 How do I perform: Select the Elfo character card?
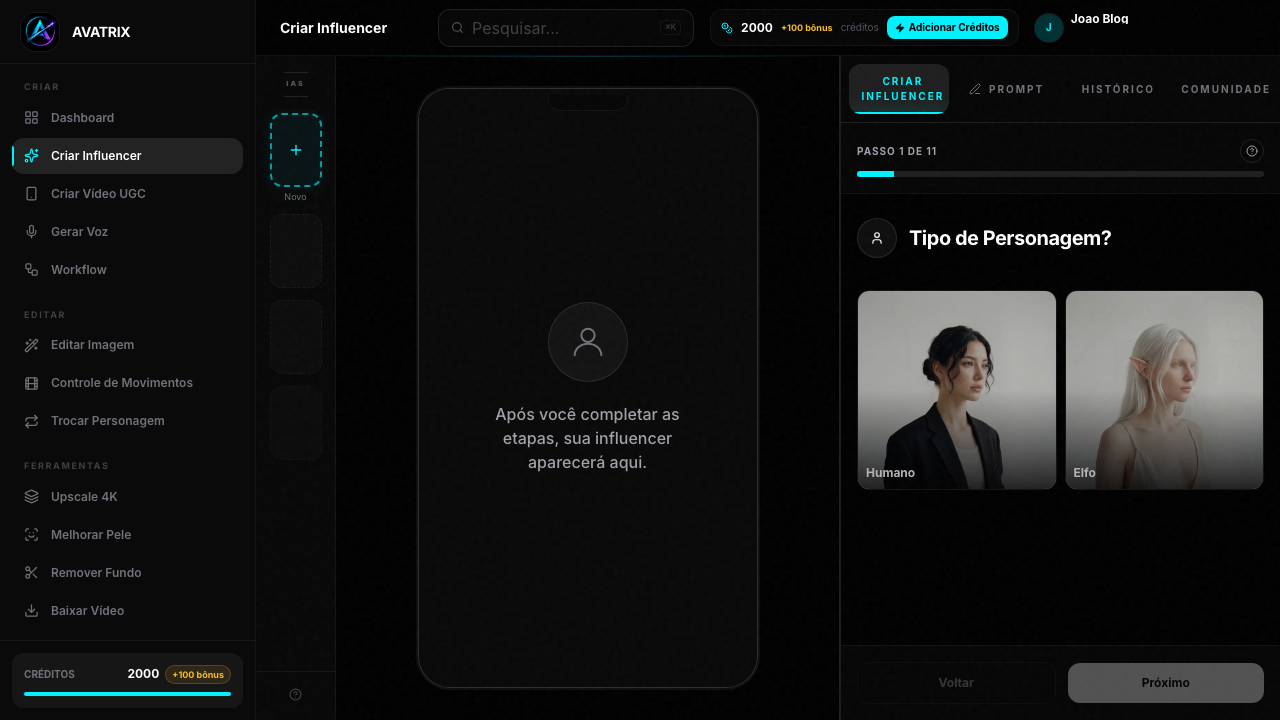(1164, 390)
